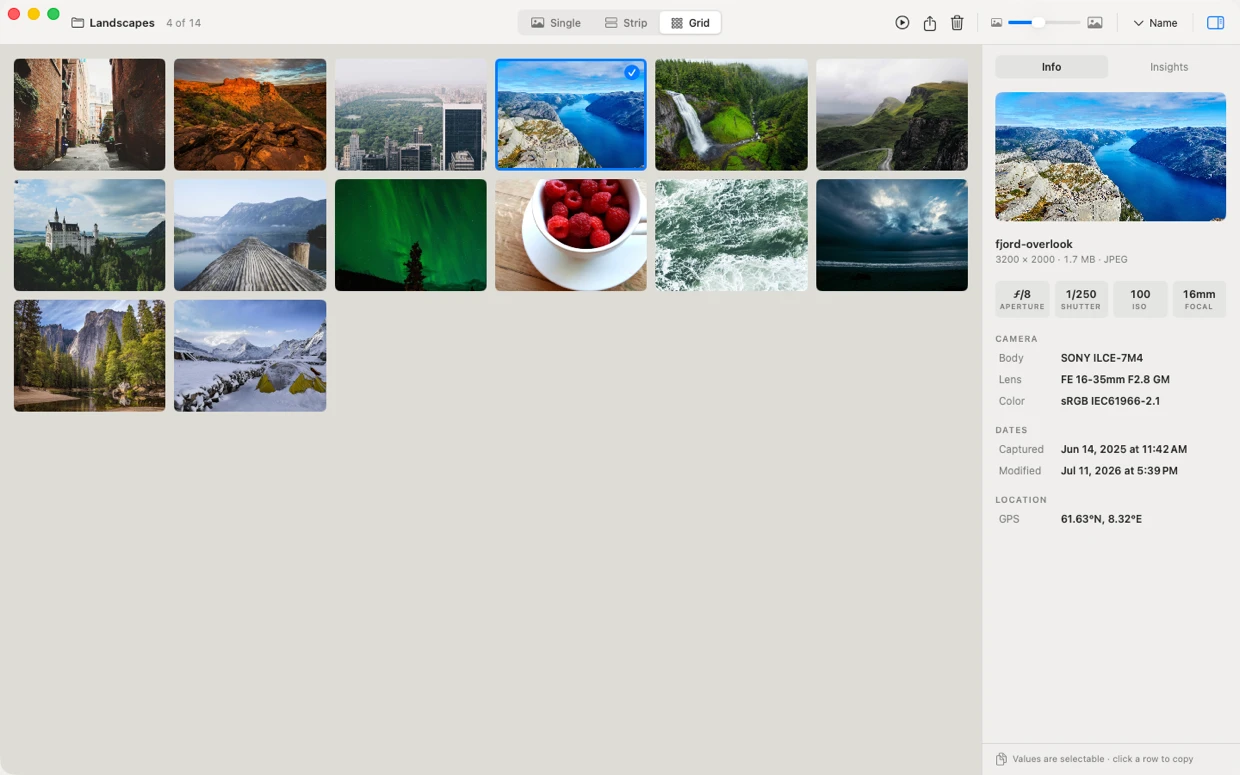Screen dimensions: 1240x775
Task: Click the 16mm focal chip
Action: (x=1199, y=299)
